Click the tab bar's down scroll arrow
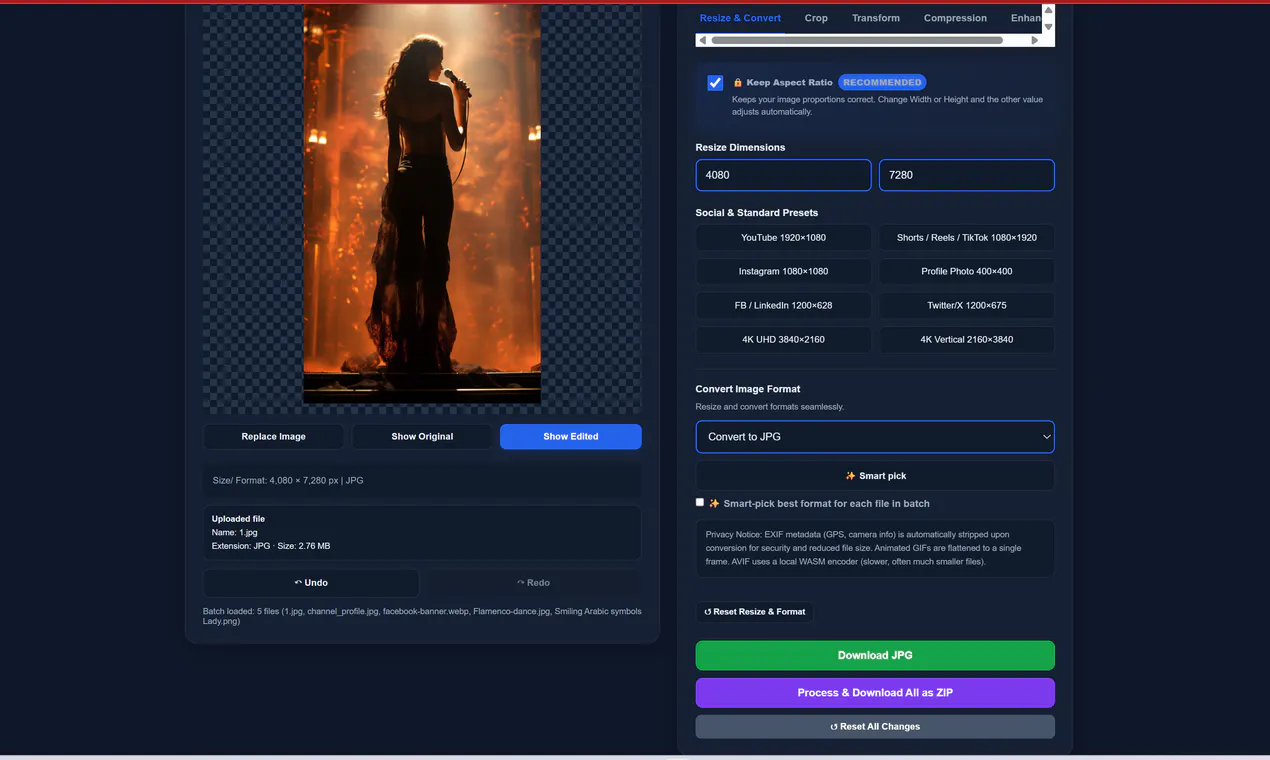The height and width of the screenshot is (760, 1270). pyautogui.click(x=1048, y=27)
